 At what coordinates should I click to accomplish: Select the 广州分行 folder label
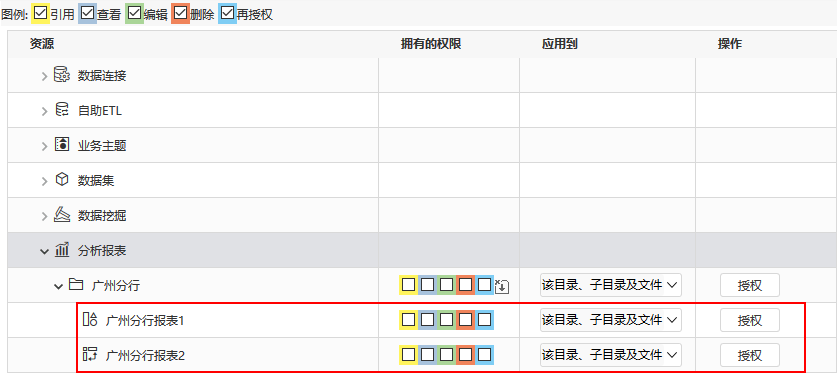(116, 286)
